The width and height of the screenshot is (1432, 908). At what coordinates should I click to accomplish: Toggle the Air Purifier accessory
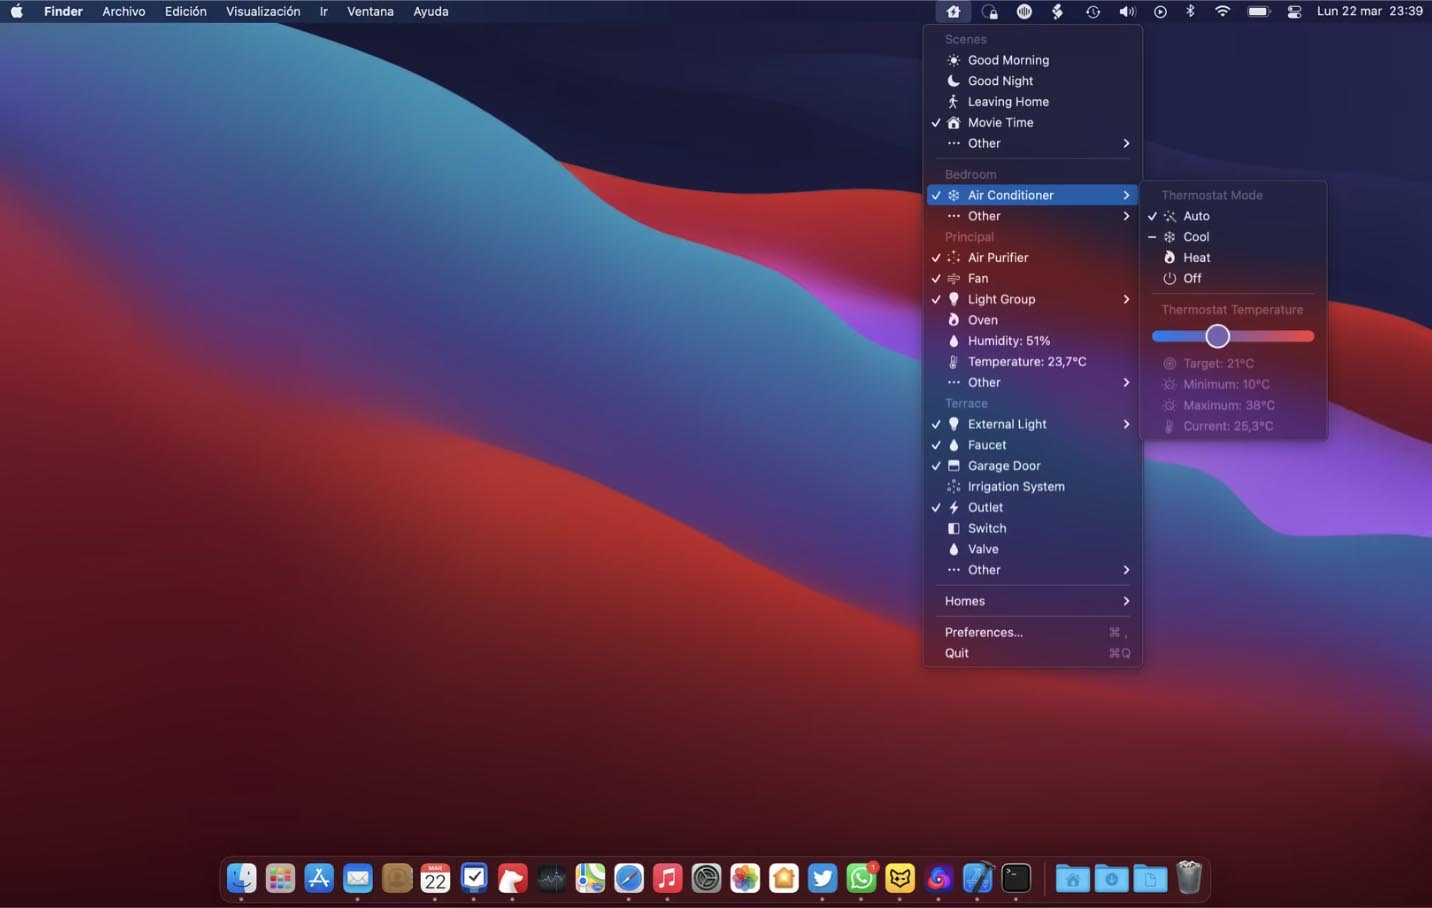coord(997,258)
